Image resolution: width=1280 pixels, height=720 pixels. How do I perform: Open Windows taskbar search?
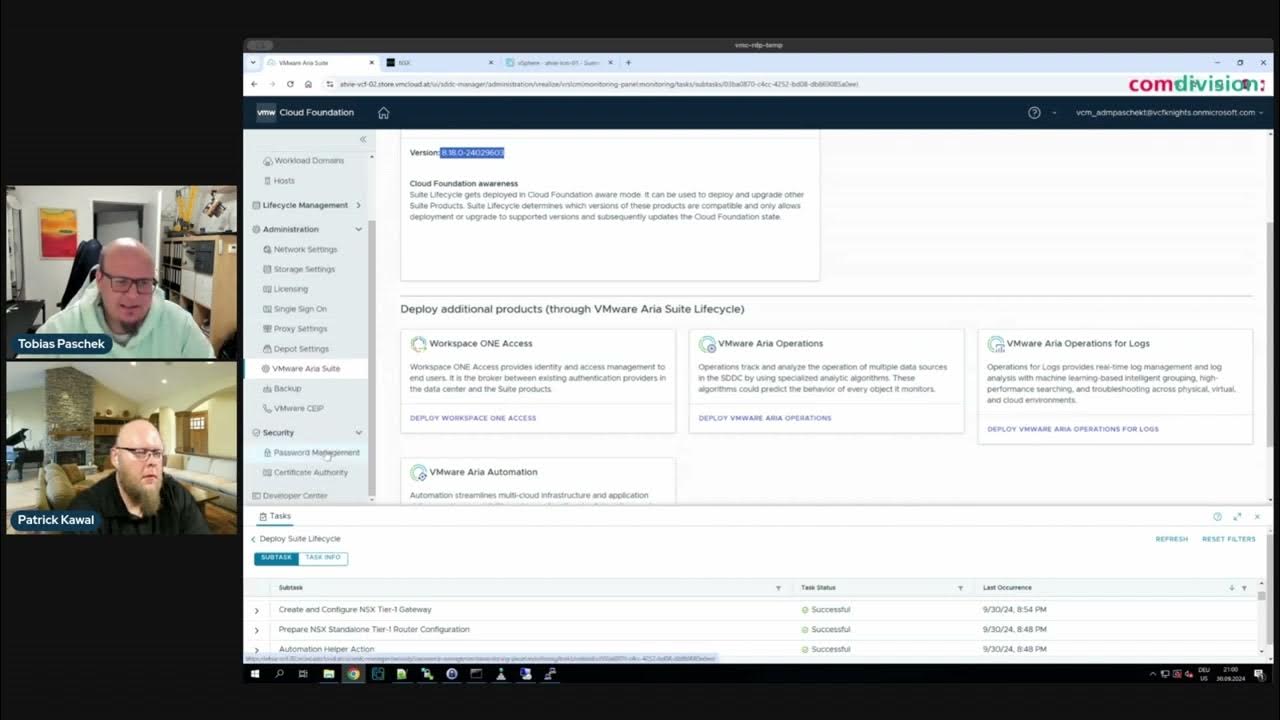pyautogui.click(x=279, y=674)
